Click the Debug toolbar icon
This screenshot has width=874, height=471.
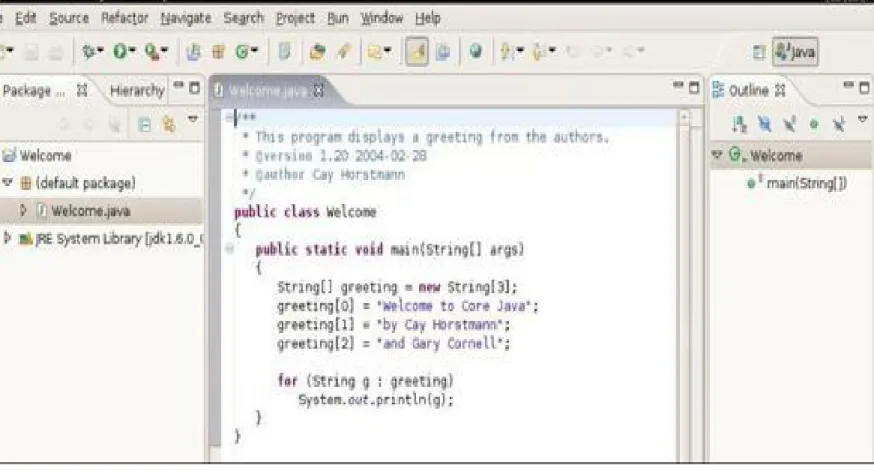[x=88, y=52]
